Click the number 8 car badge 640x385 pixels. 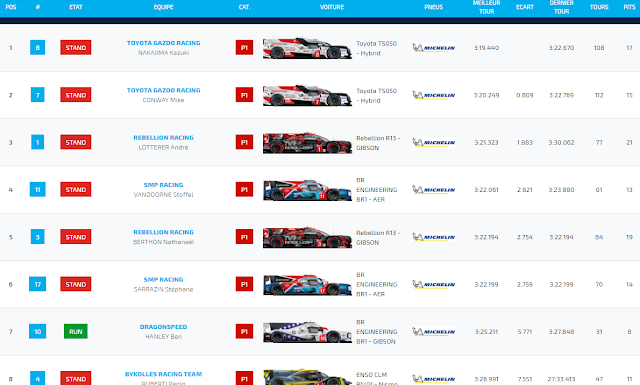coord(38,47)
